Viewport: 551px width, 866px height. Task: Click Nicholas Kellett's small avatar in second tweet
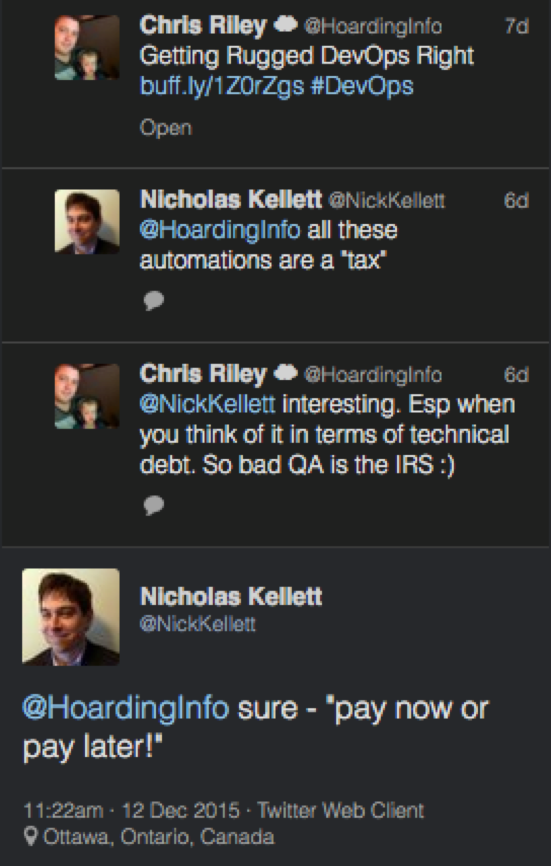point(87,221)
